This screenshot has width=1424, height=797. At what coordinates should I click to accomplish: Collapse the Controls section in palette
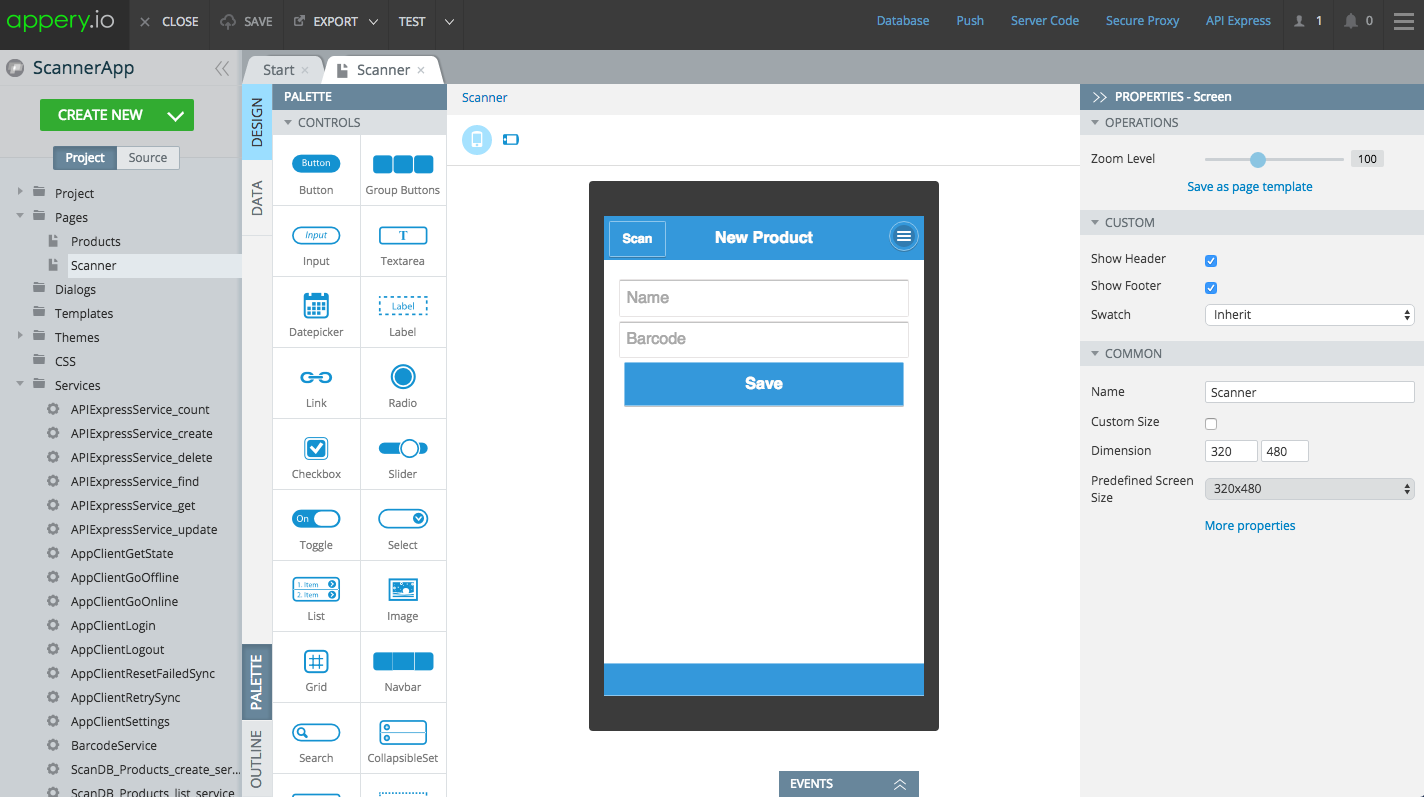coord(289,122)
